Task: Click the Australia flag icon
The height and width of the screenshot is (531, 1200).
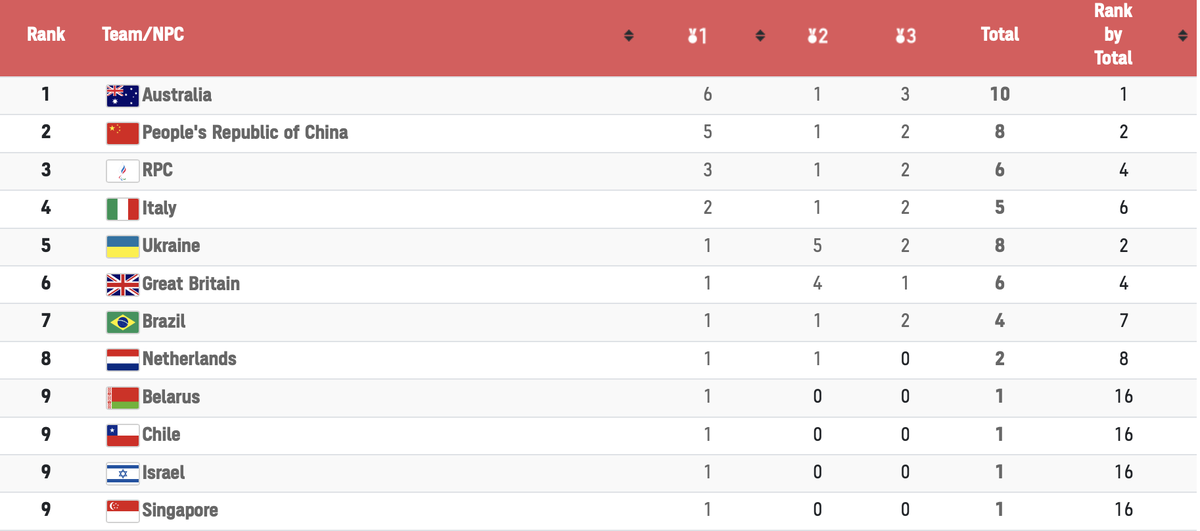Action: 122,96
